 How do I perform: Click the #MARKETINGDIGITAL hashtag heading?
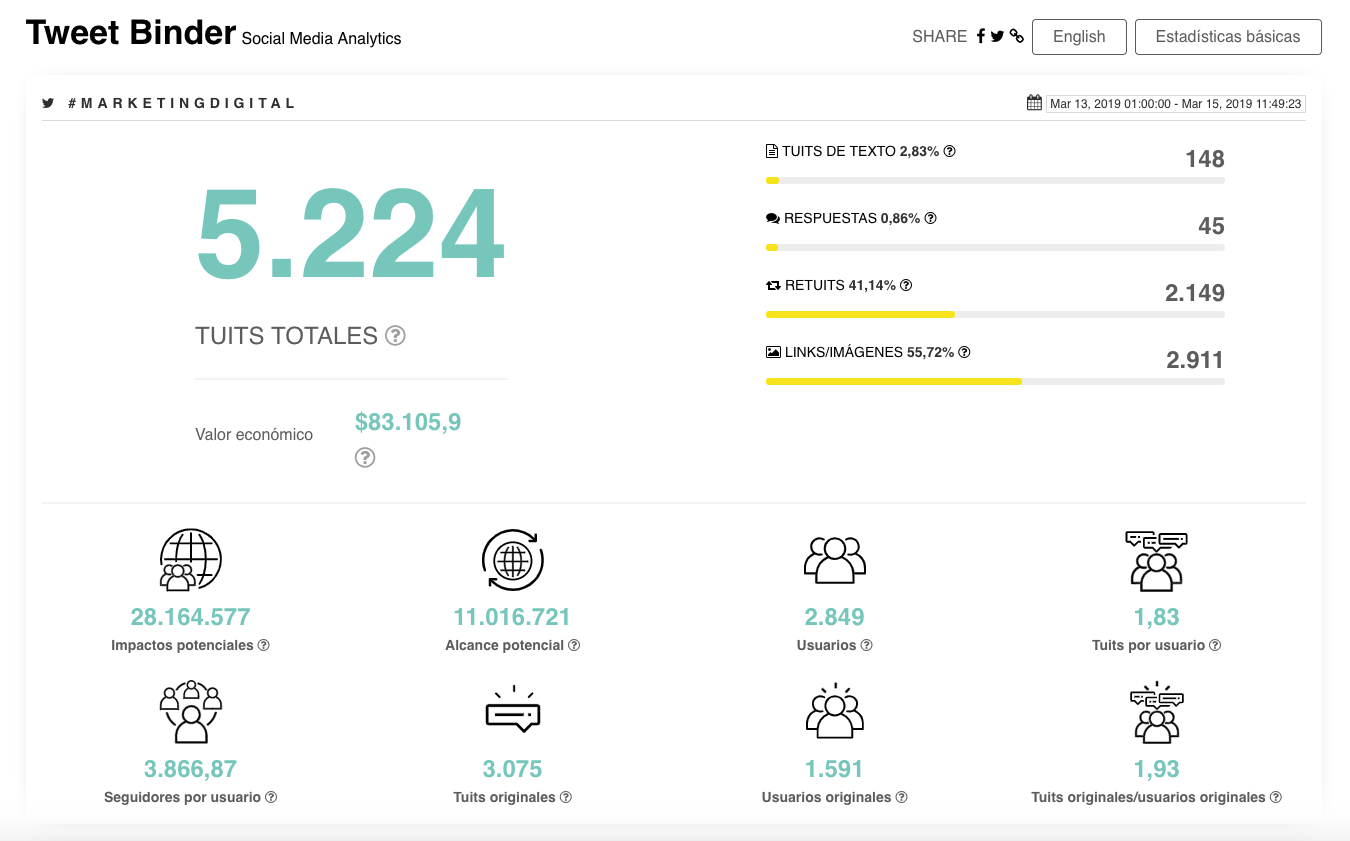click(181, 103)
